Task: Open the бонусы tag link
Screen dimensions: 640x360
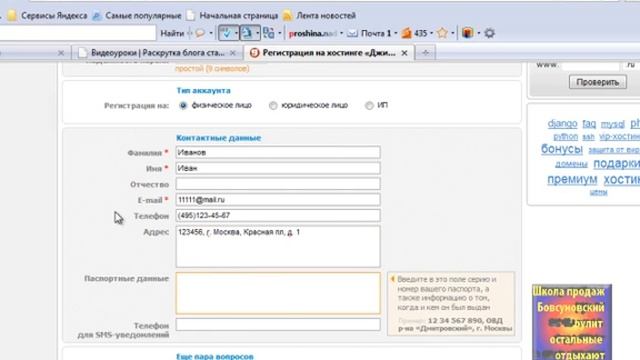Action: tap(562, 149)
